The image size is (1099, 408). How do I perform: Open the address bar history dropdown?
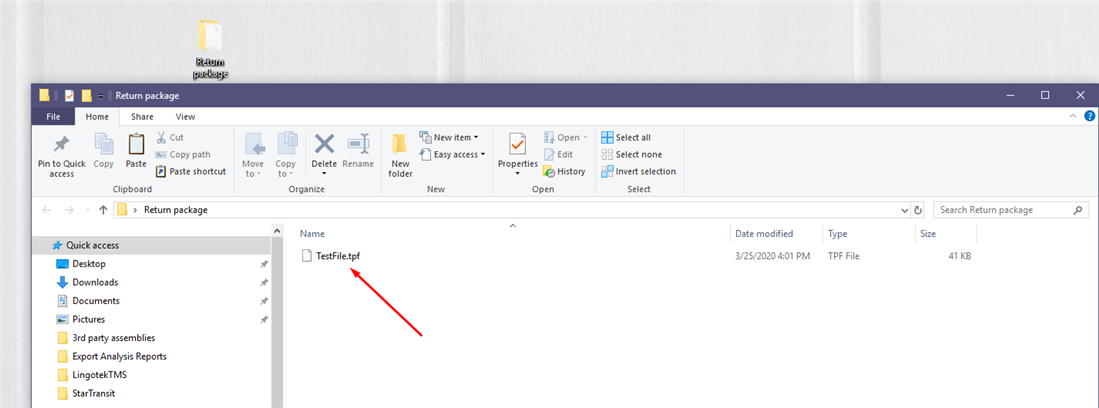(x=904, y=210)
